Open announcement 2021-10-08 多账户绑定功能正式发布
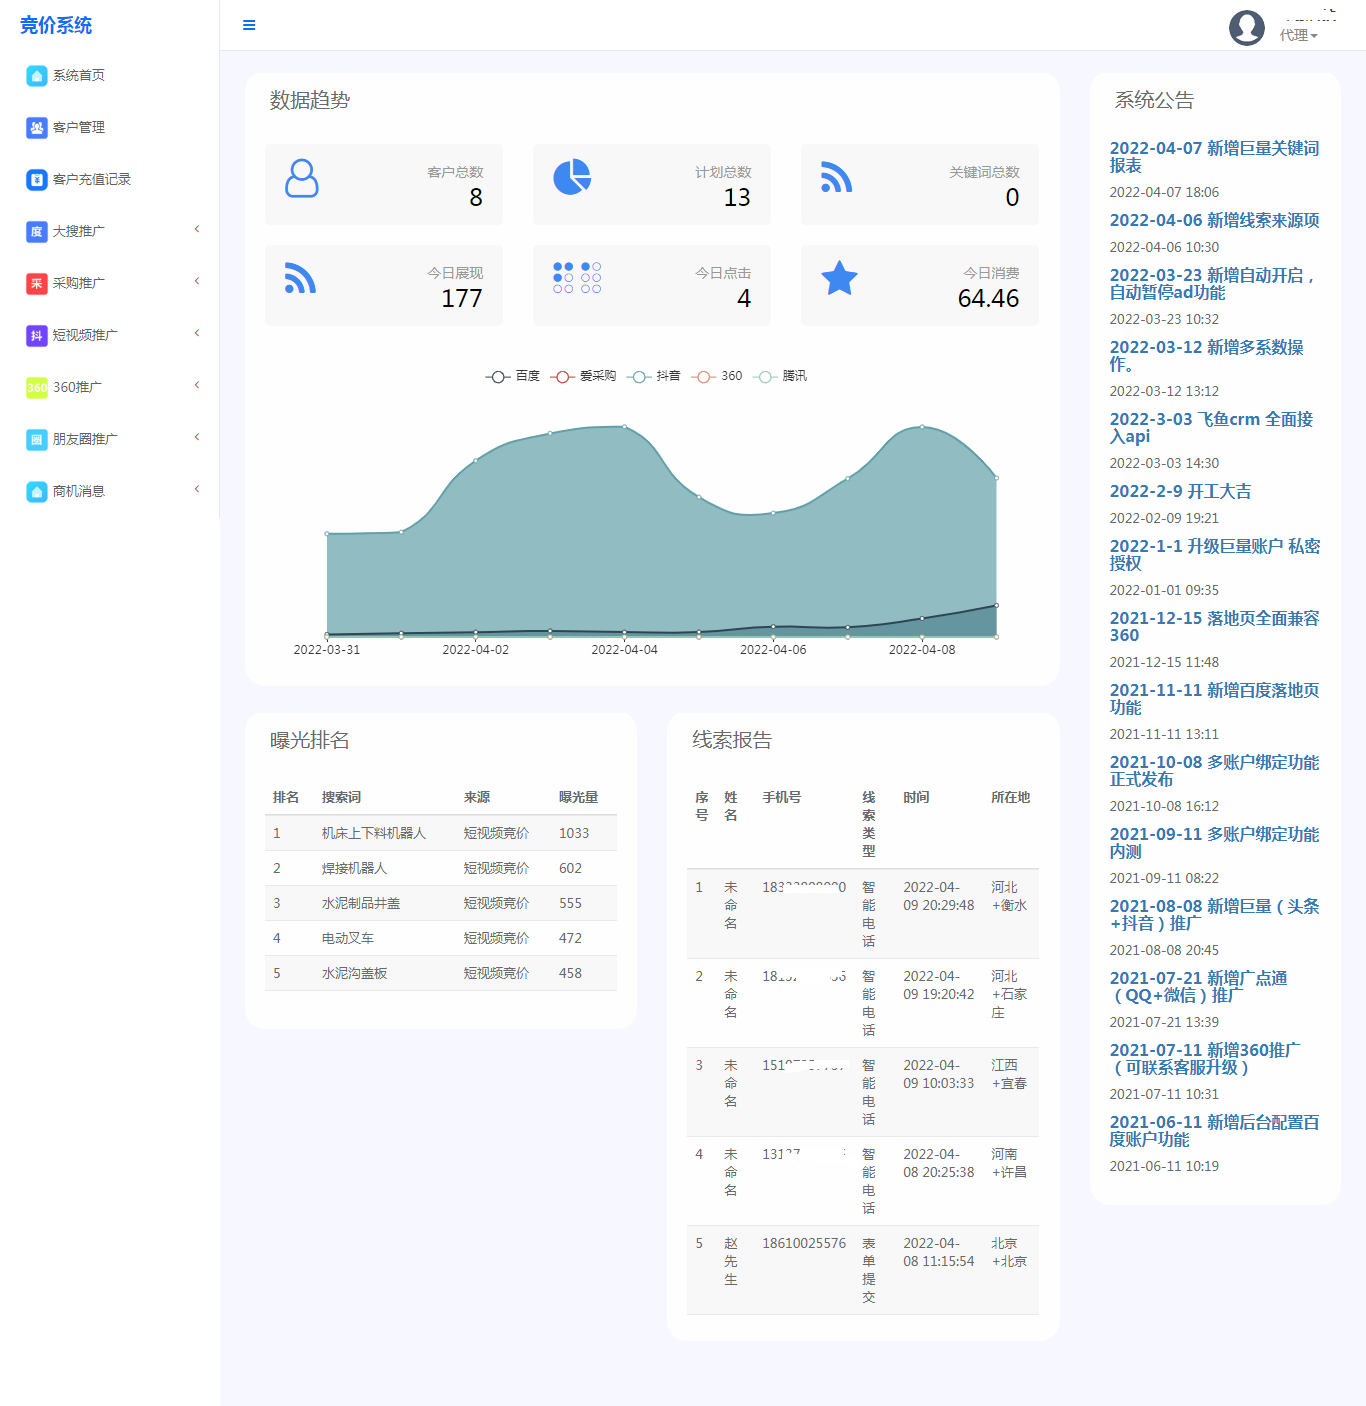Image resolution: width=1366 pixels, height=1406 pixels. coord(1214,771)
